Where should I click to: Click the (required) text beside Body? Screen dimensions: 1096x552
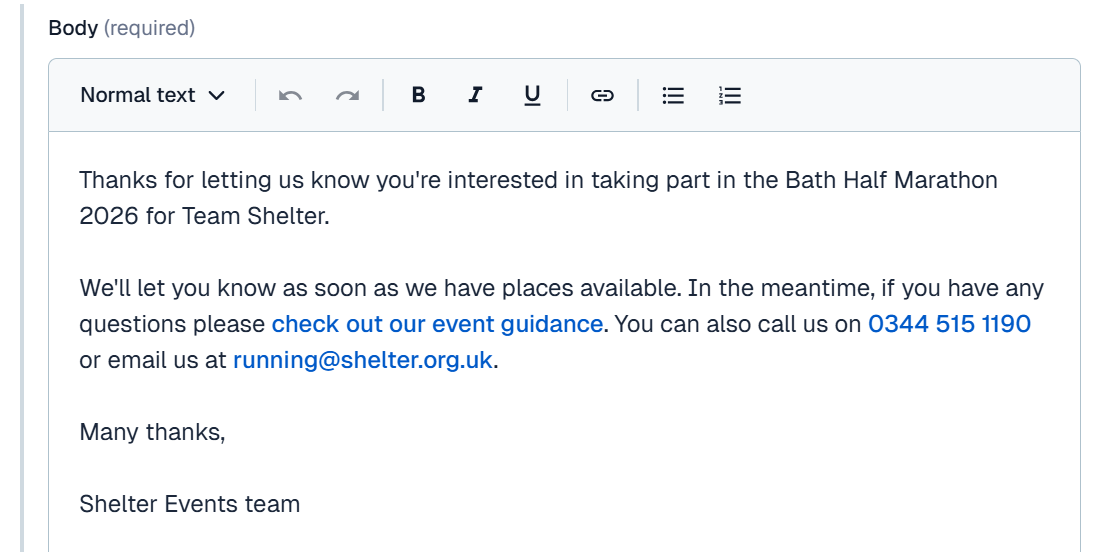coord(149,29)
